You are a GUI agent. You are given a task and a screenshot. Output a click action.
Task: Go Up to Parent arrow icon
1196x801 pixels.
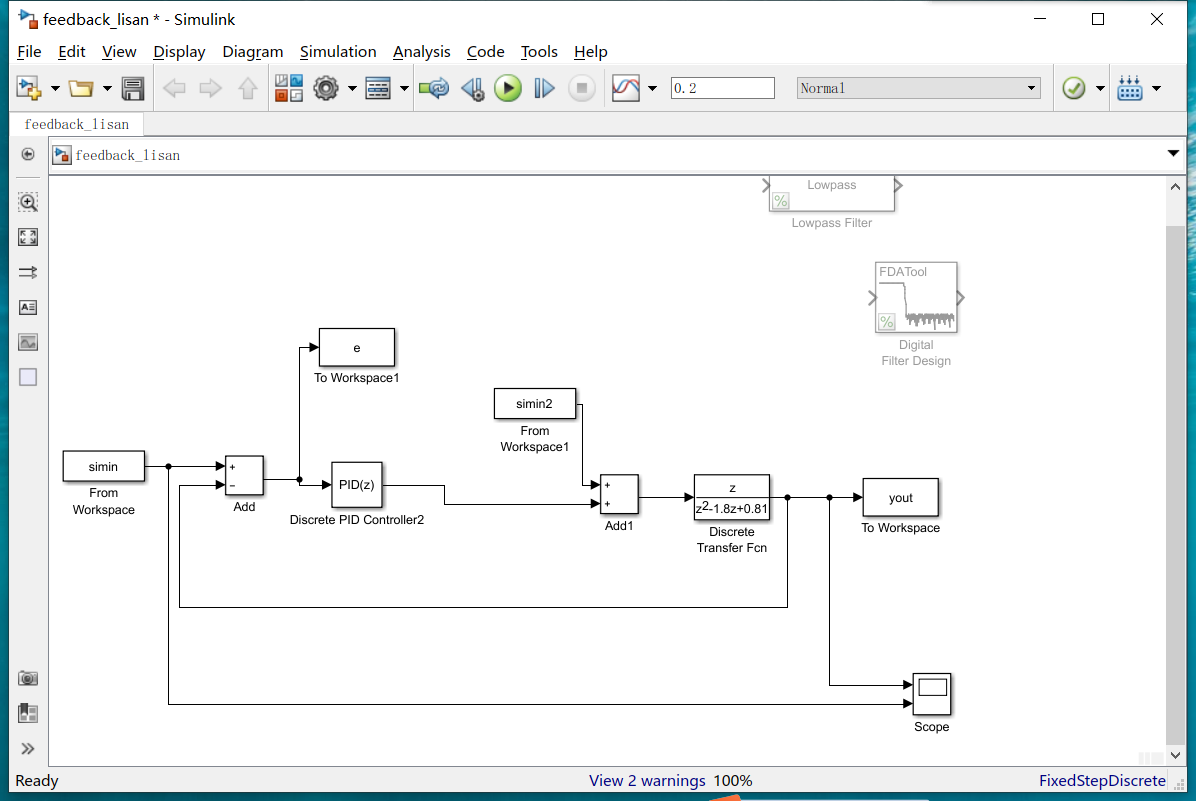click(248, 88)
